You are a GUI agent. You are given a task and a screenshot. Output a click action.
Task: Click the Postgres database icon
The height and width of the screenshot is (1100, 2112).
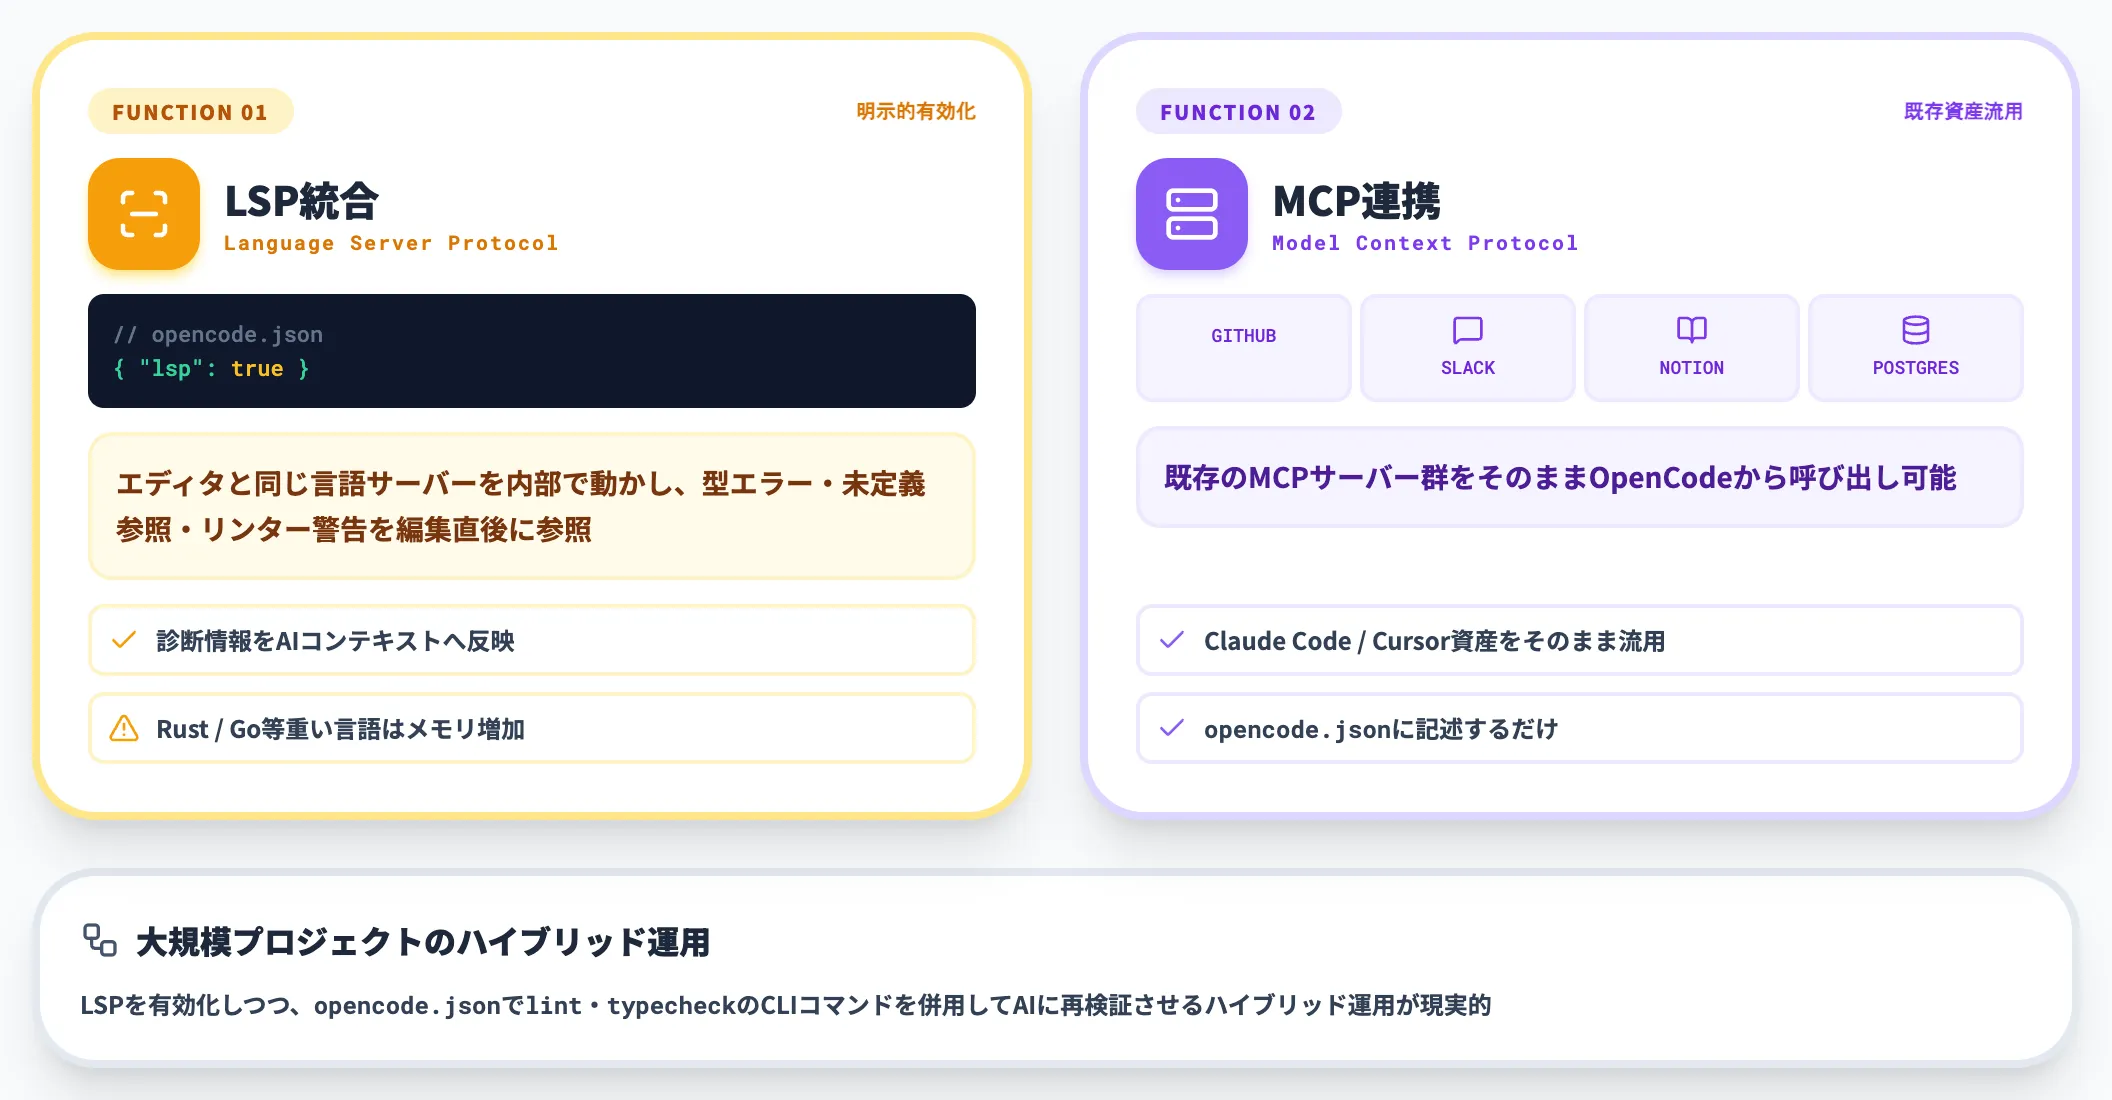pyautogui.click(x=1916, y=330)
